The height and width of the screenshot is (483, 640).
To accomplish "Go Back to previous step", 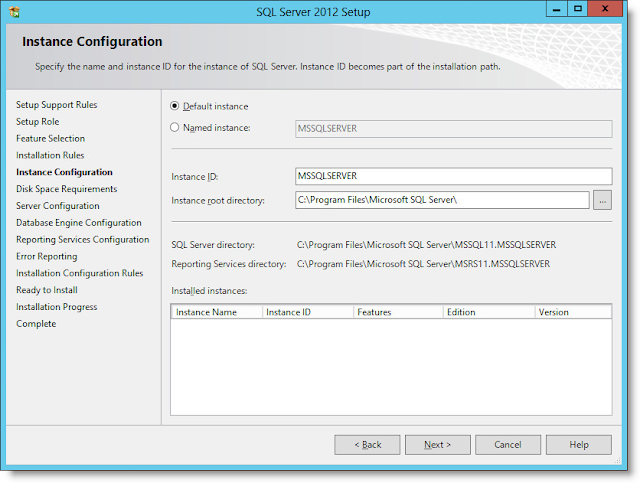I will click(367, 445).
